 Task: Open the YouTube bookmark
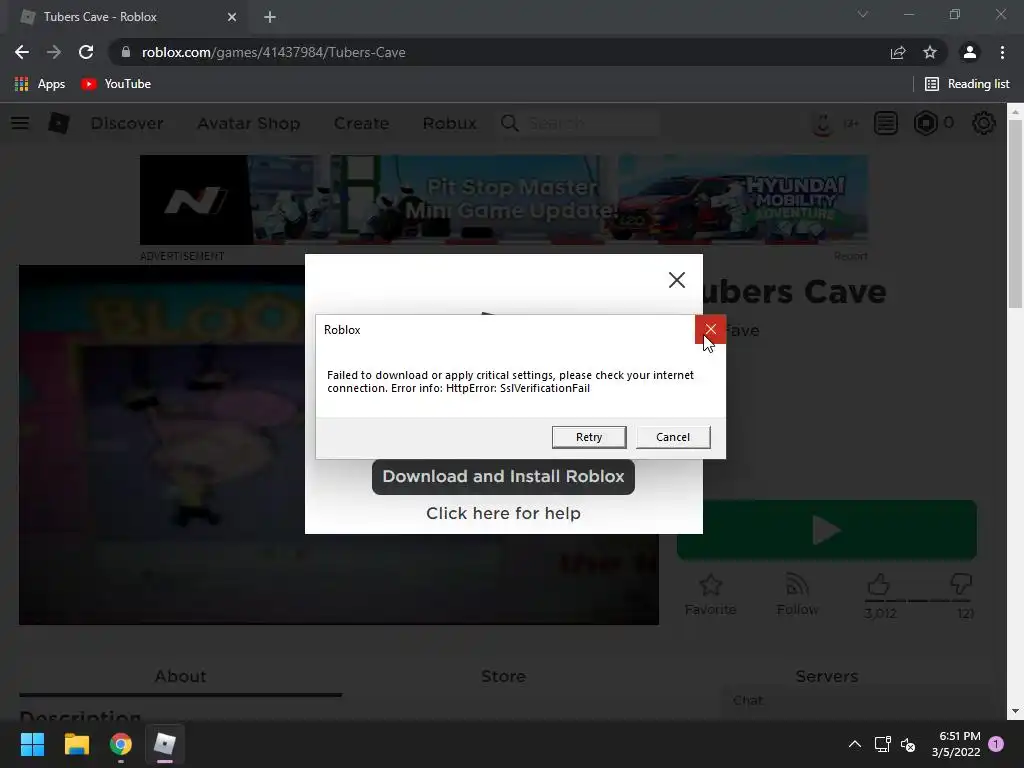point(116,84)
